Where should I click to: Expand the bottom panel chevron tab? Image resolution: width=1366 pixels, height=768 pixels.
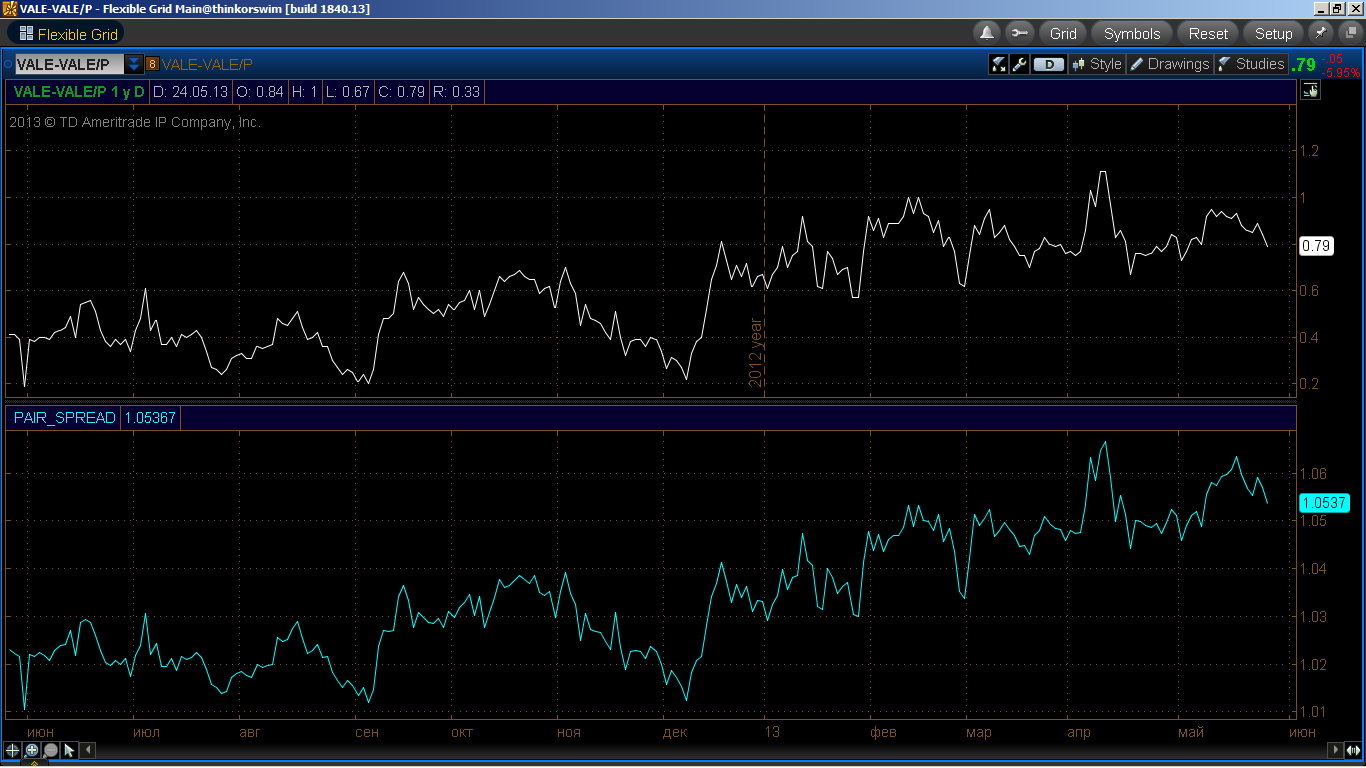click(x=33, y=763)
